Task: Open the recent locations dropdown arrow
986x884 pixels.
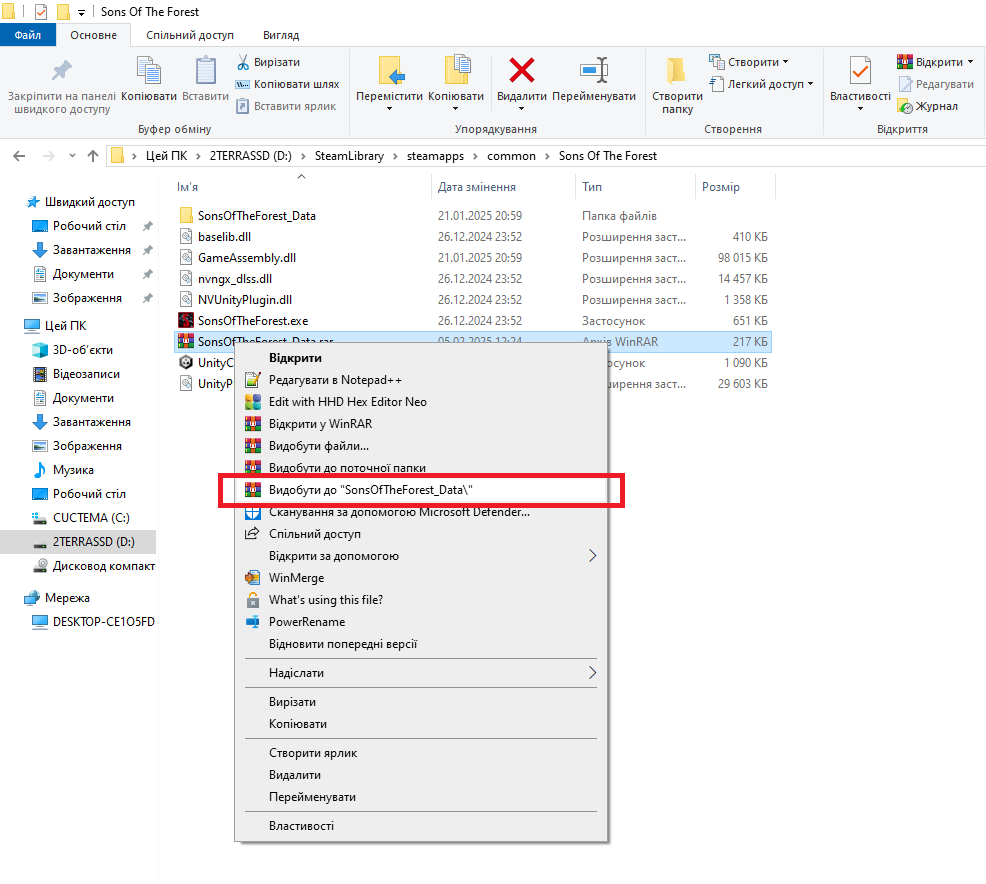Action: pos(72,156)
